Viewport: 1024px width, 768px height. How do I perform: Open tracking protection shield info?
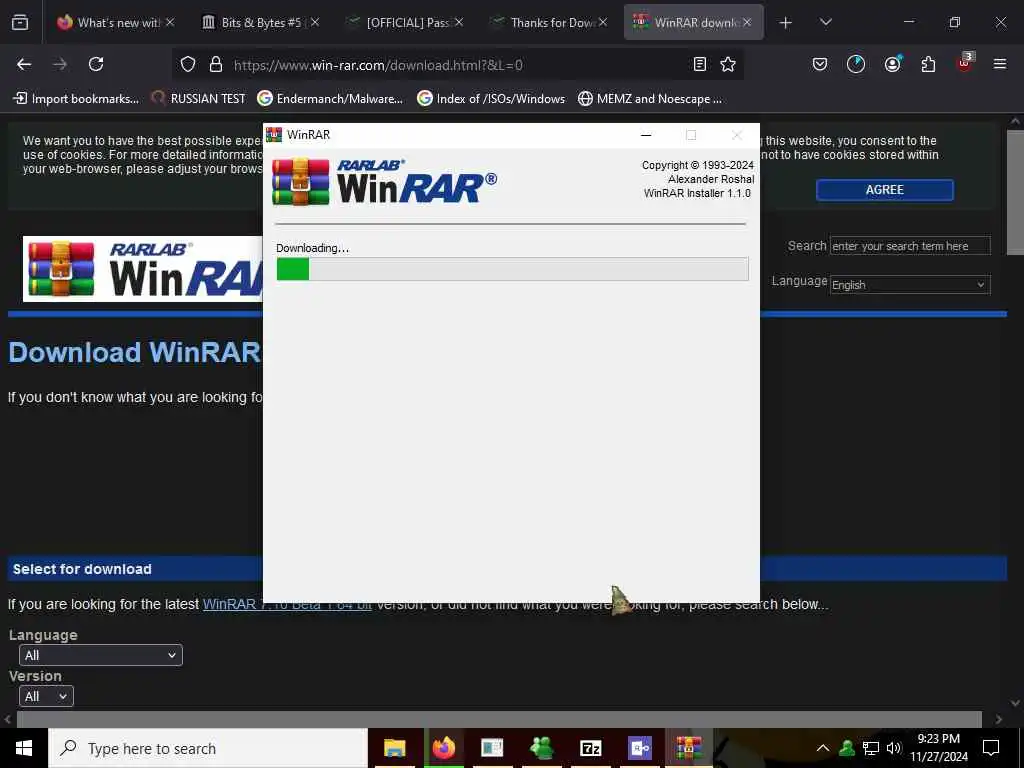(188, 64)
